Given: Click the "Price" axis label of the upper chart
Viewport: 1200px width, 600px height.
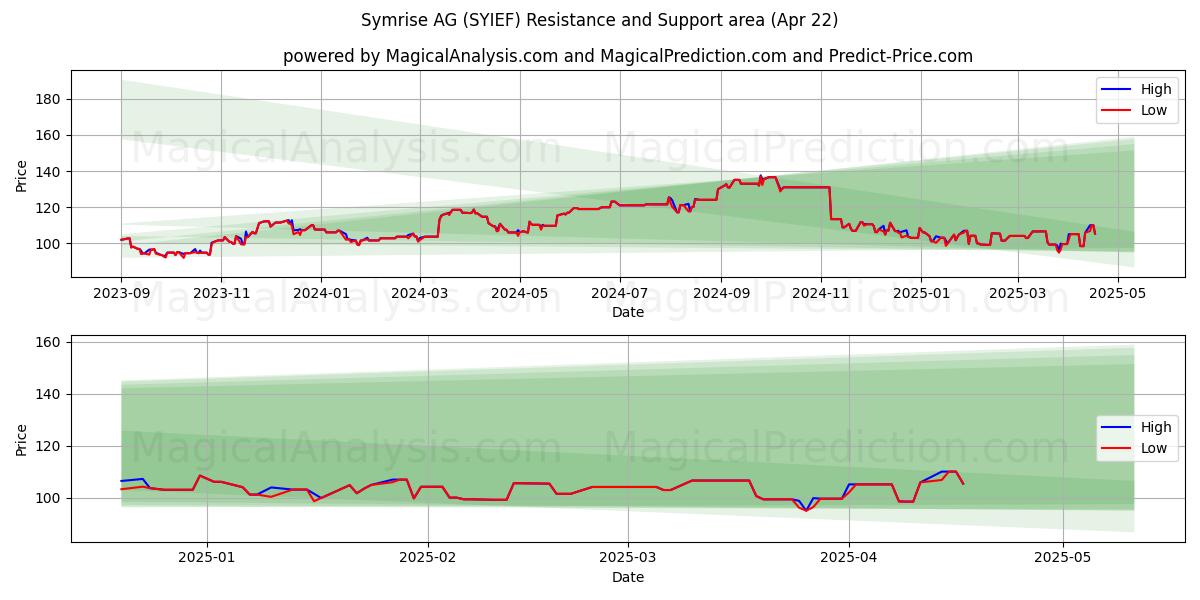Looking at the screenshot, I should (x=22, y=175).
